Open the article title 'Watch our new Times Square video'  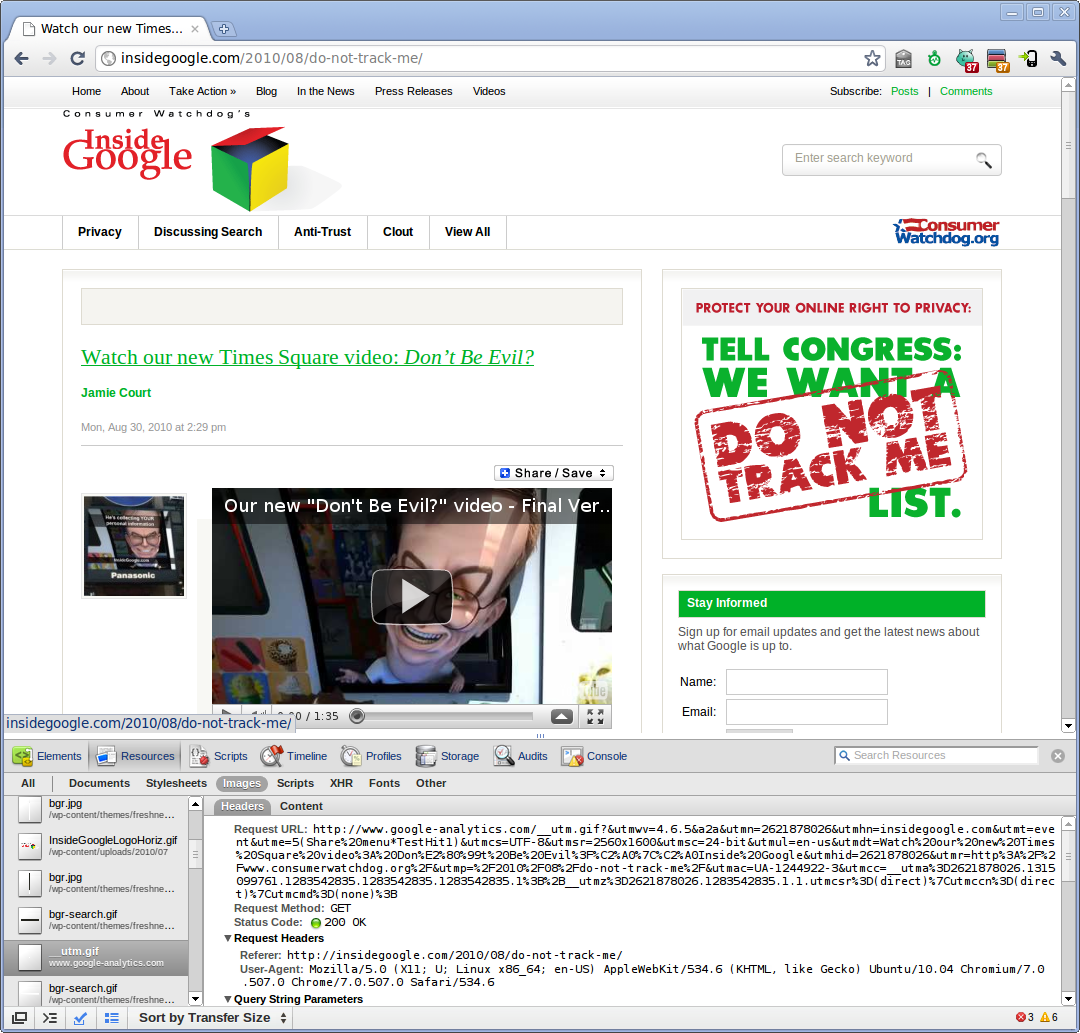click(308, 357)
